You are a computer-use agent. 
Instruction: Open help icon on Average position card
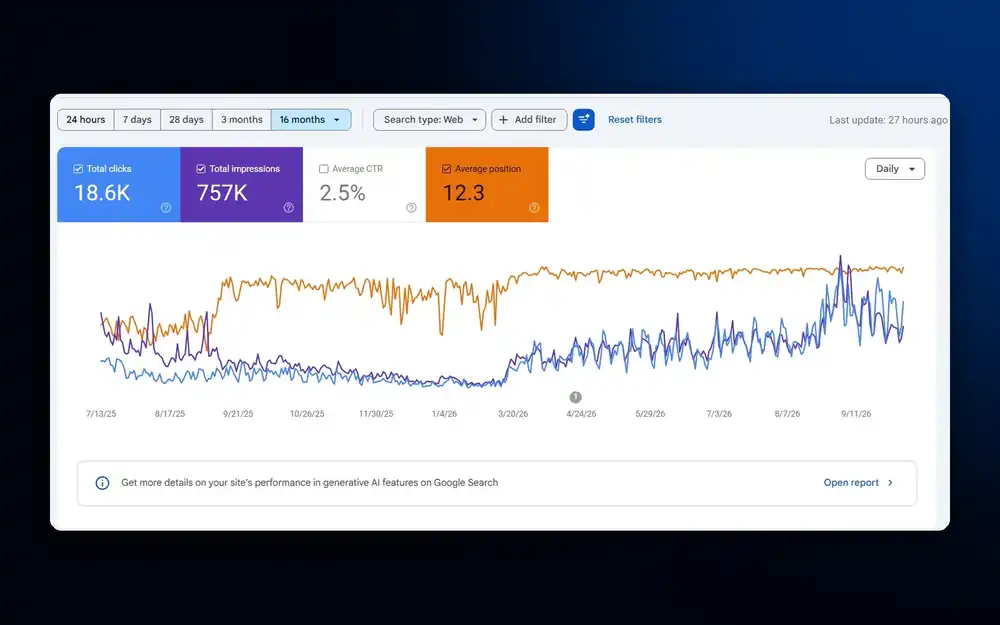[534, 207]
